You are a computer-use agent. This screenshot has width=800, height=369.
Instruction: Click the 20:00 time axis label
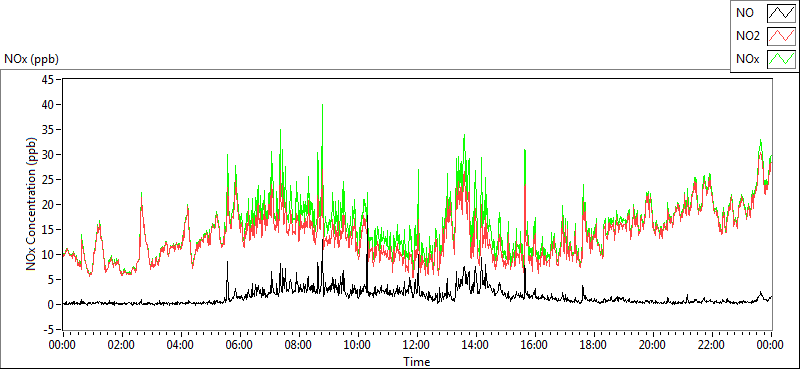click(x=653, y=345)
